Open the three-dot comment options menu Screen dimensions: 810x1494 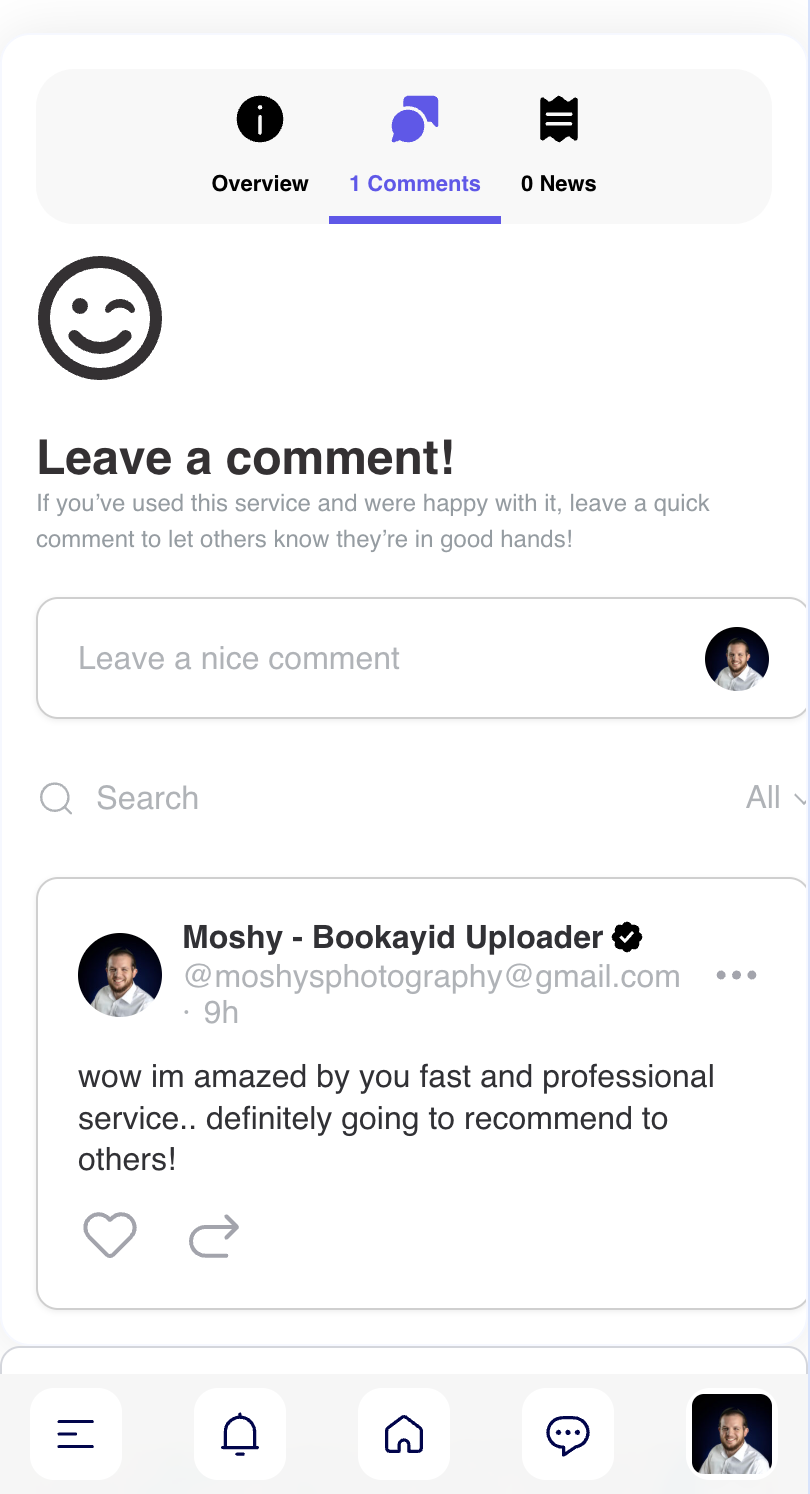[737, 975]
